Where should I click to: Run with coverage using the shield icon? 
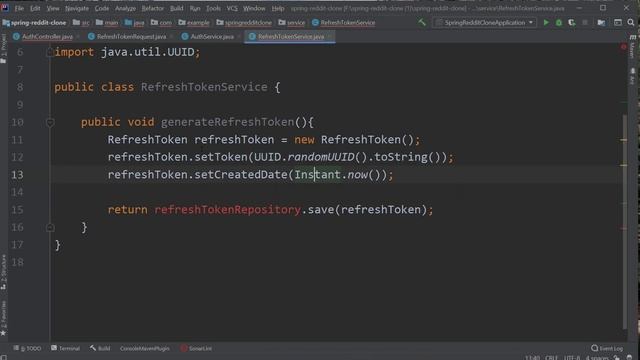coord(572,22)
